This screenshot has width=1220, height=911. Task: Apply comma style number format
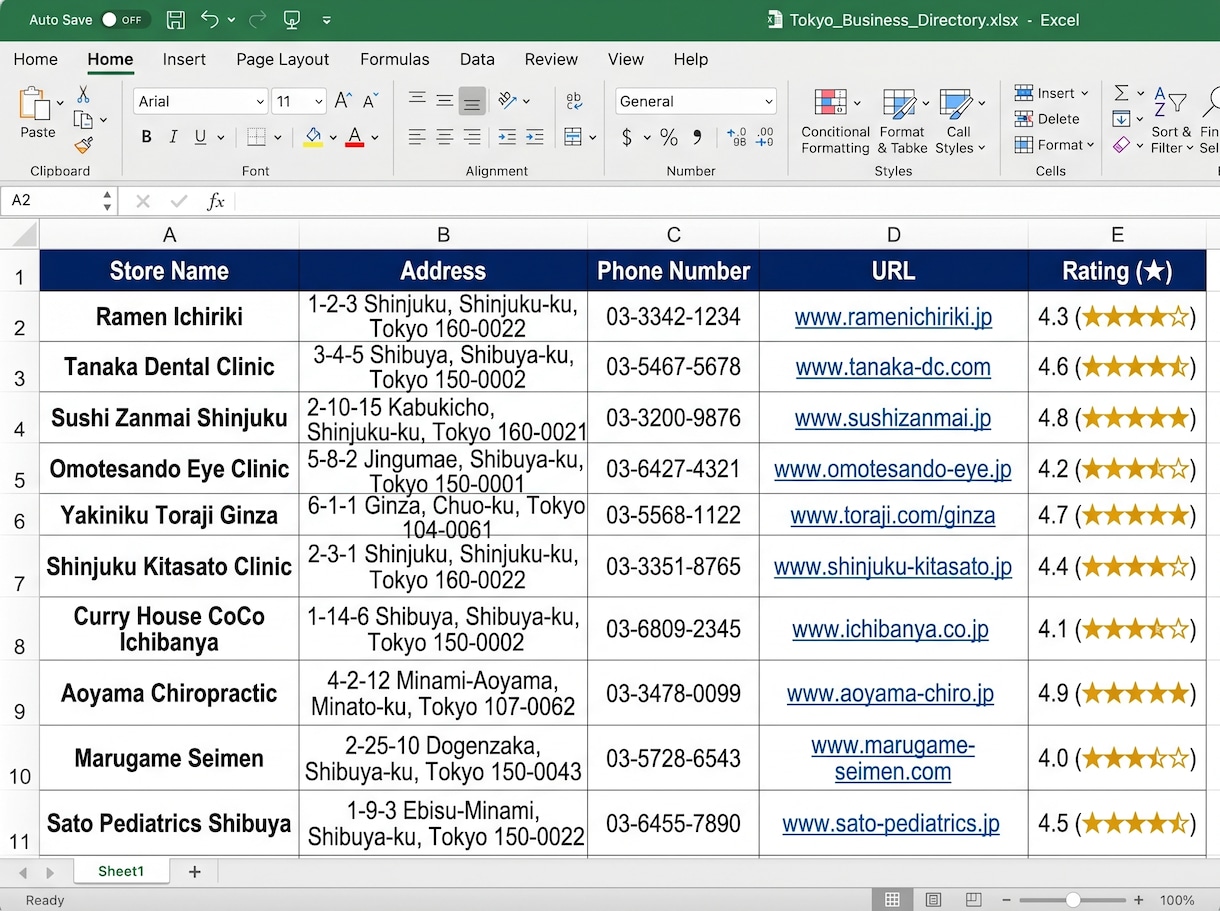coord(697,137)
